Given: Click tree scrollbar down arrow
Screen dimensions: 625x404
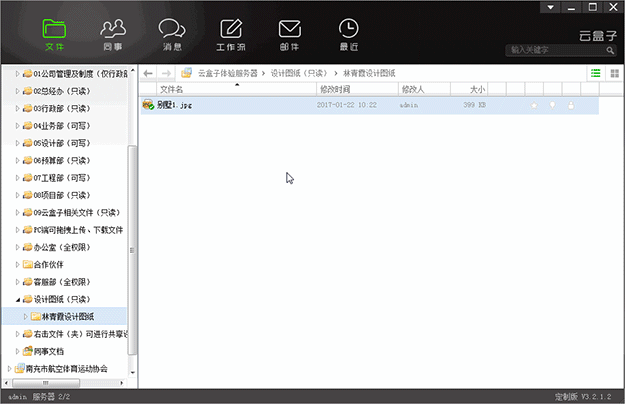Looking at the screenshot, I should point(132,373).
